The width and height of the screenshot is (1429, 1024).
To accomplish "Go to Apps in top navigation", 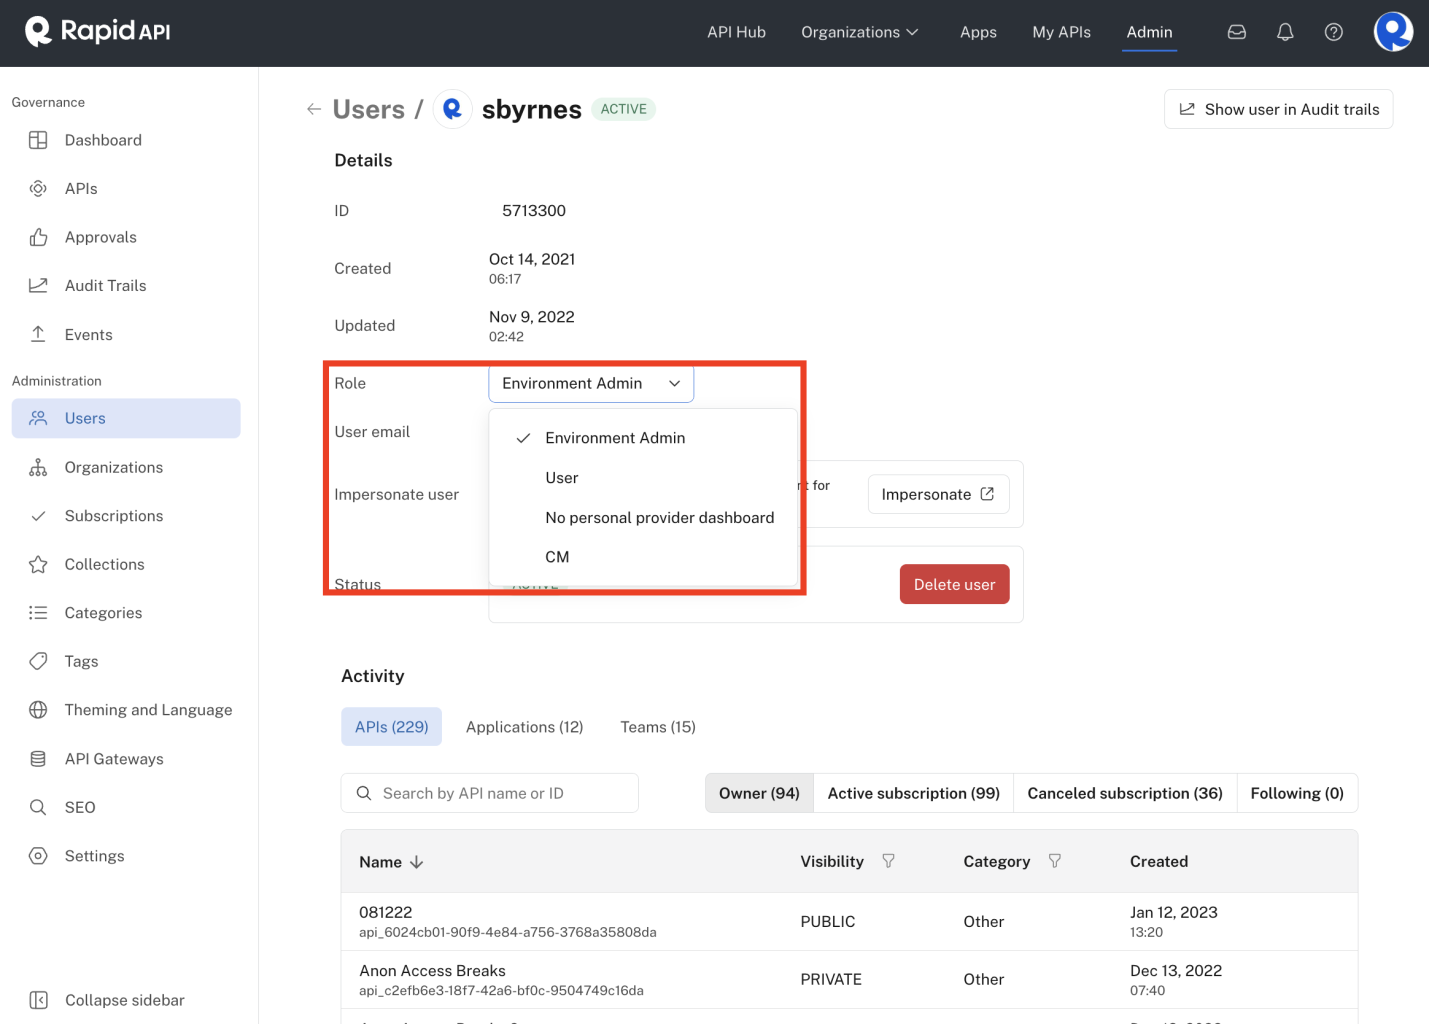I will point(978,32).
